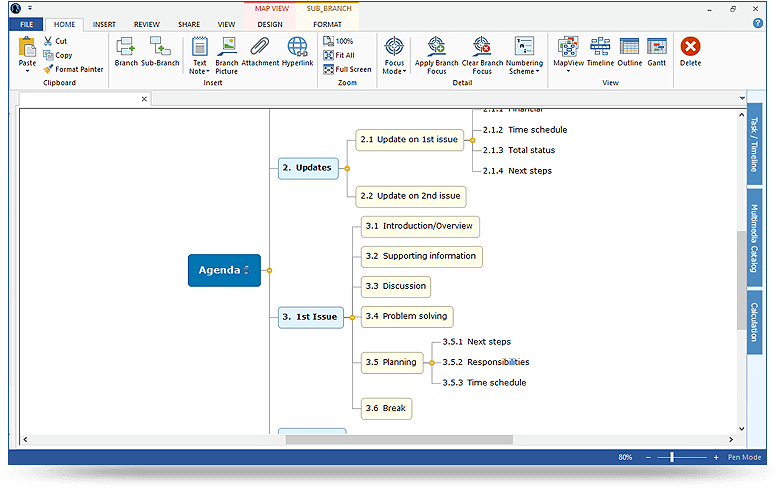This screenshot has width=776, height=496.
Task: Insert a new Branch
Action: 126,51
